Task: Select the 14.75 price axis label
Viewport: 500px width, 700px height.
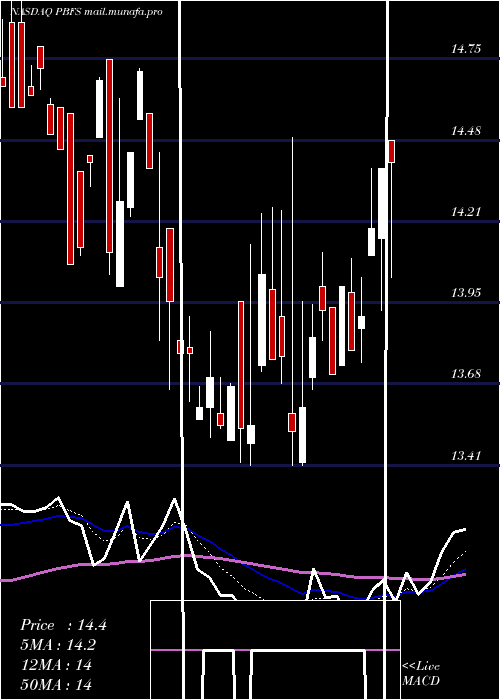Action: click(x=466, y=49)
